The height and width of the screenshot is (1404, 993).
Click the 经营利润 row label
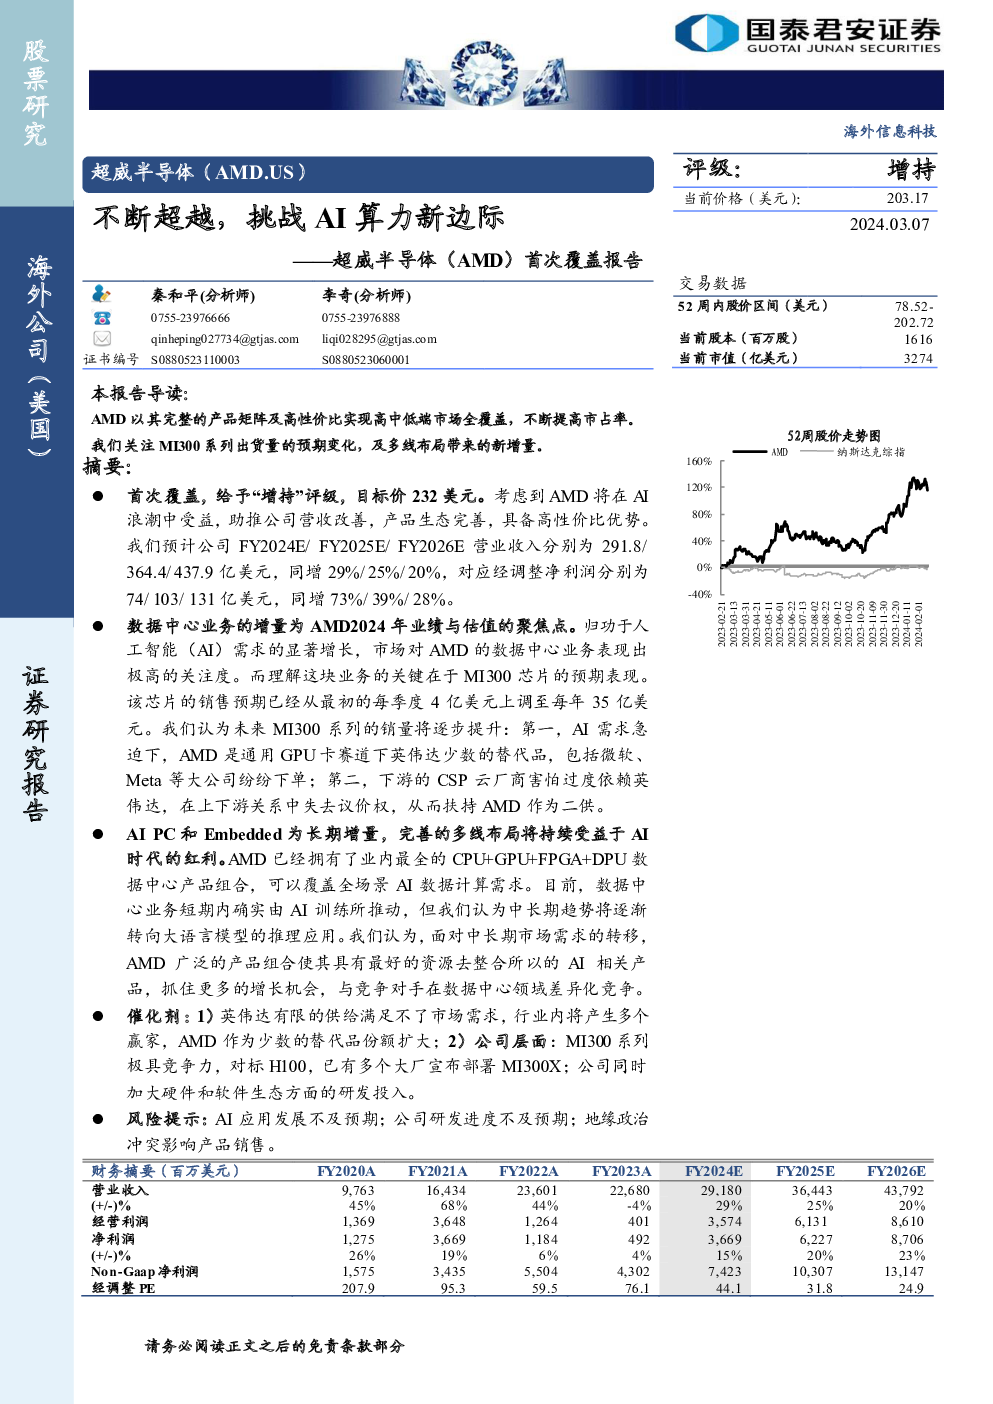coord(120,1222)
